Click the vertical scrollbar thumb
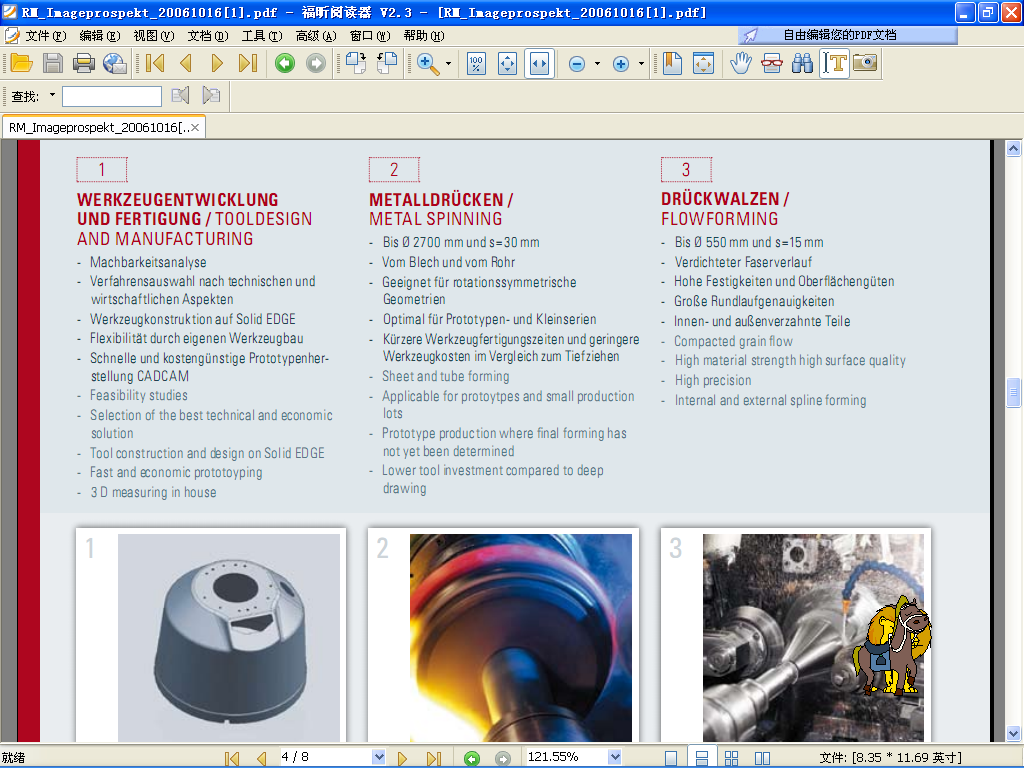Viewport: 1024px width, 768px height. 1013,392
